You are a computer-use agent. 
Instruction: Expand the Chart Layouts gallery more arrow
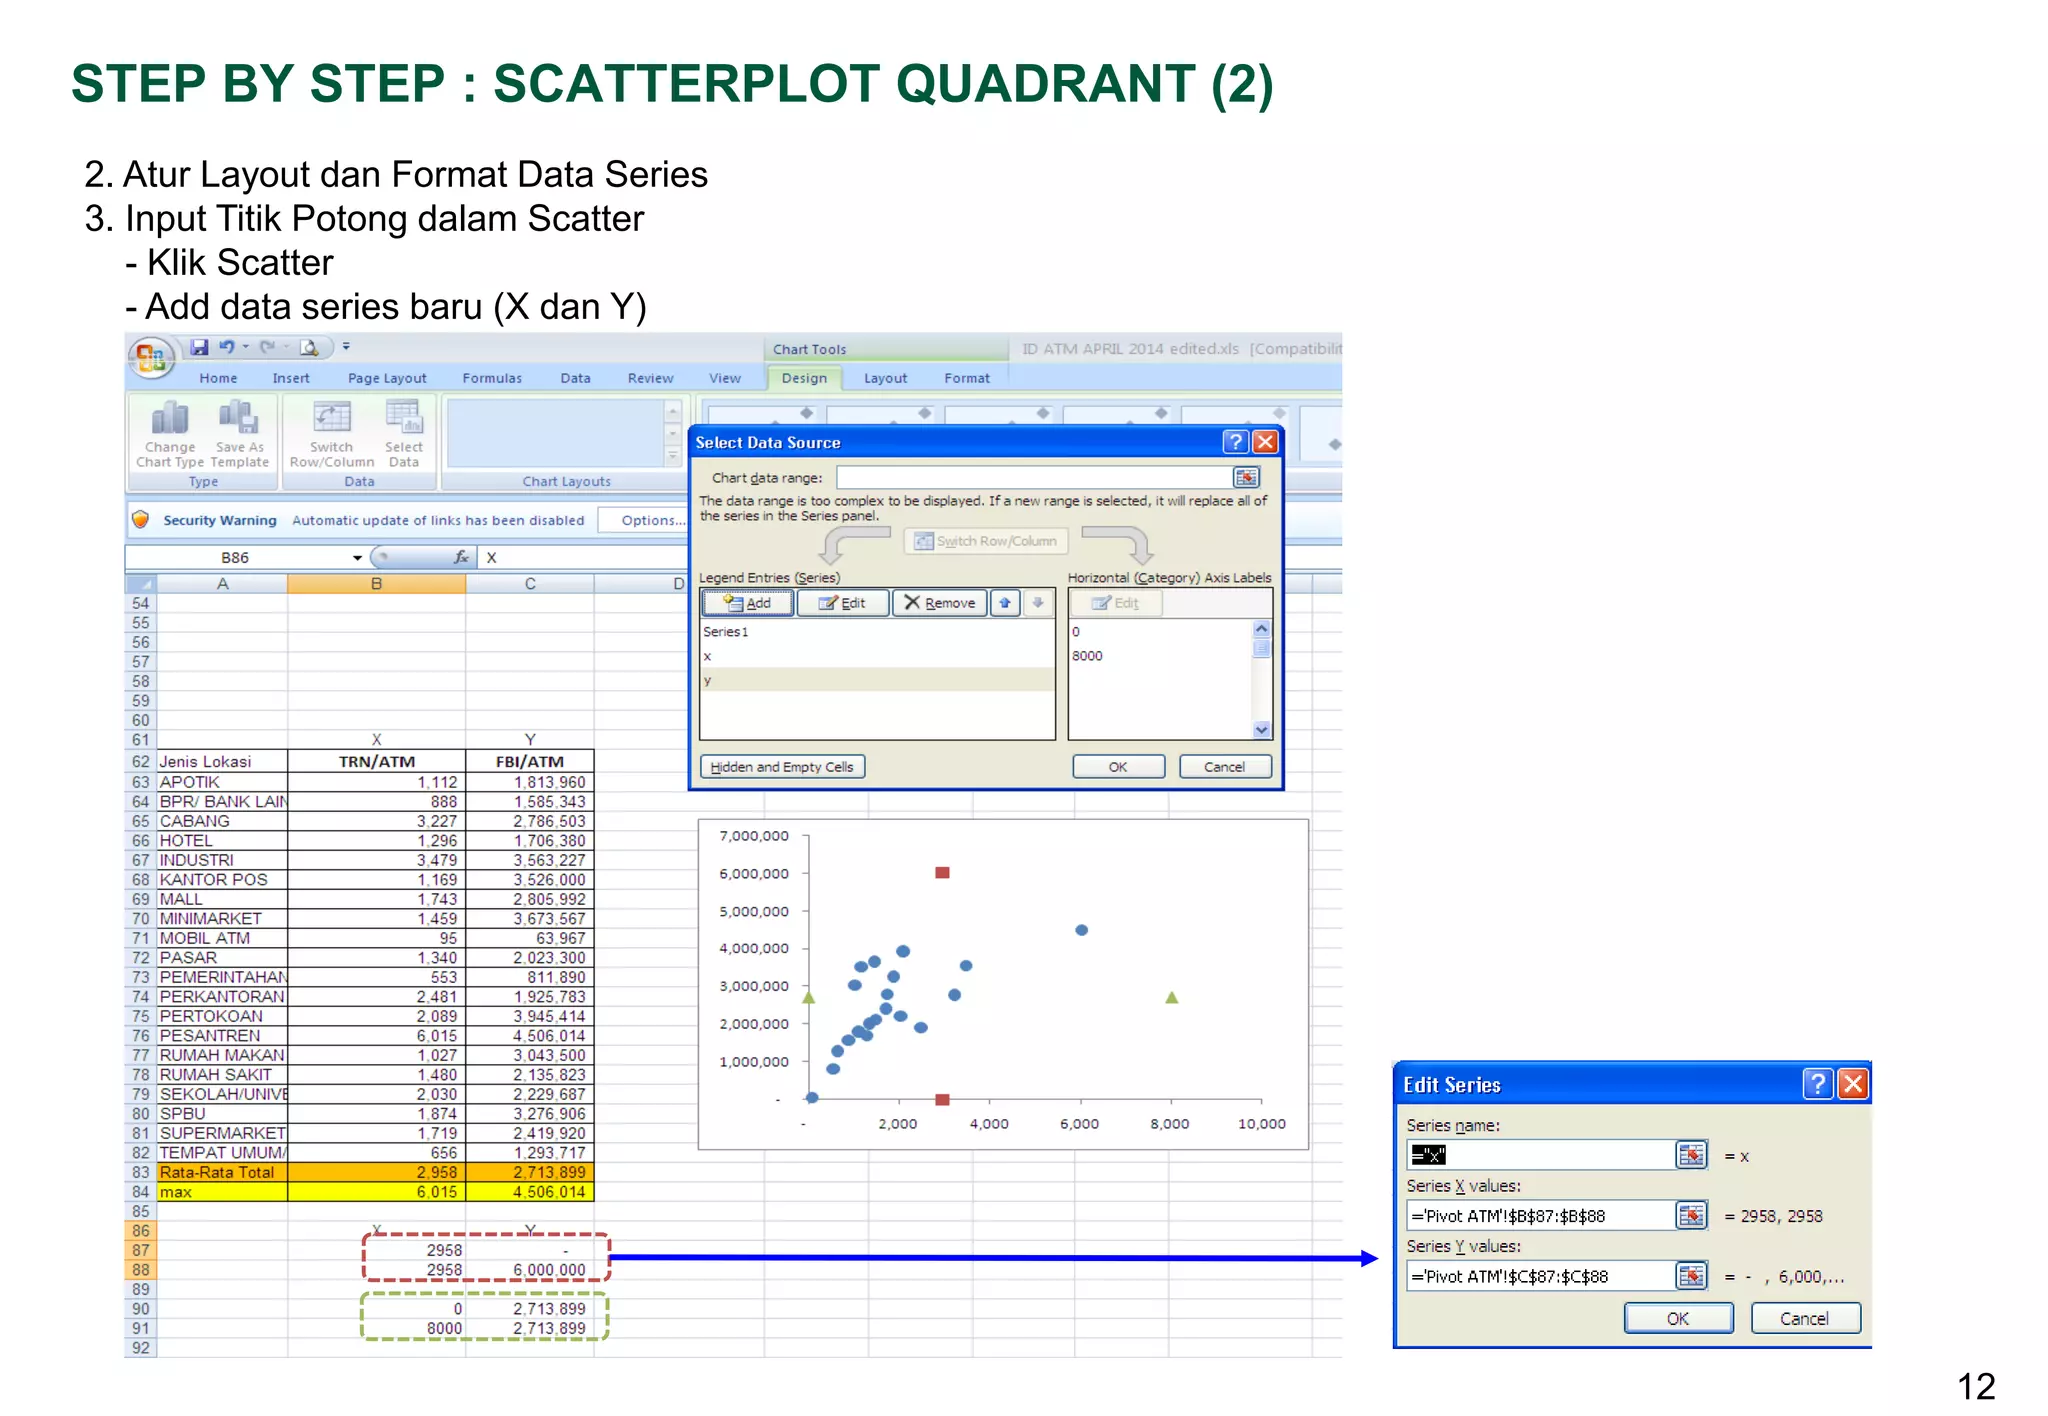(x=673, y=456)
